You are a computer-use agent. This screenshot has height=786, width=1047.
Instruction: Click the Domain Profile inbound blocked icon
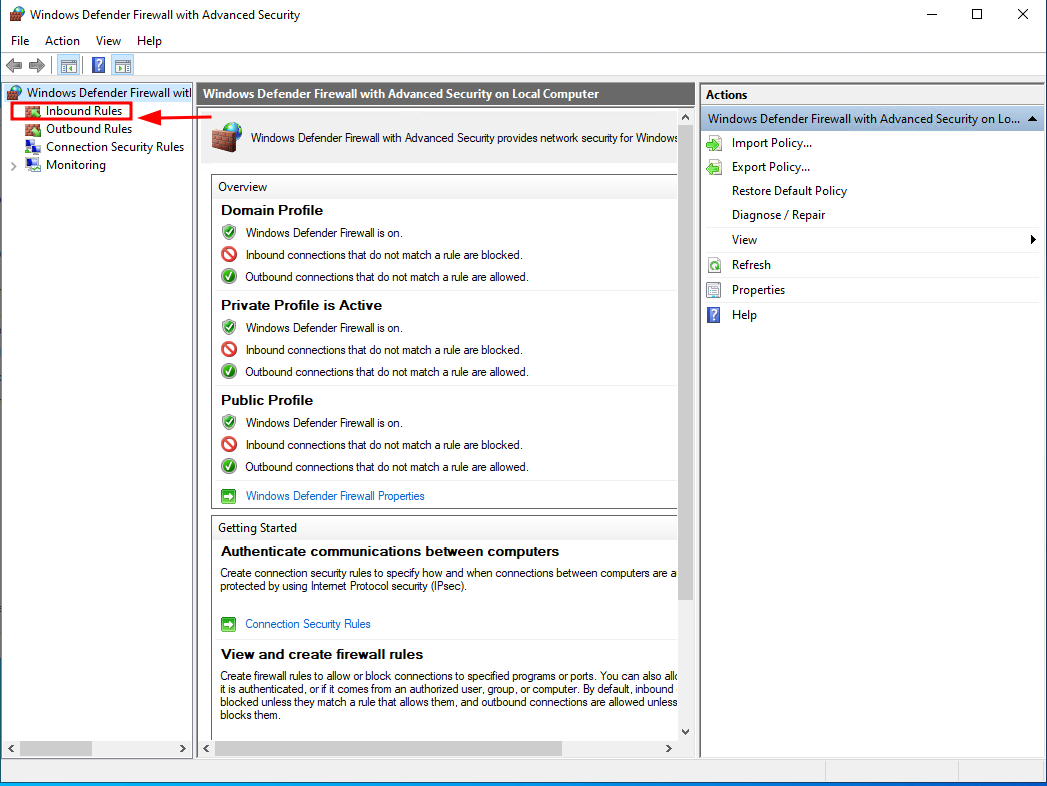tap(229, 254)
